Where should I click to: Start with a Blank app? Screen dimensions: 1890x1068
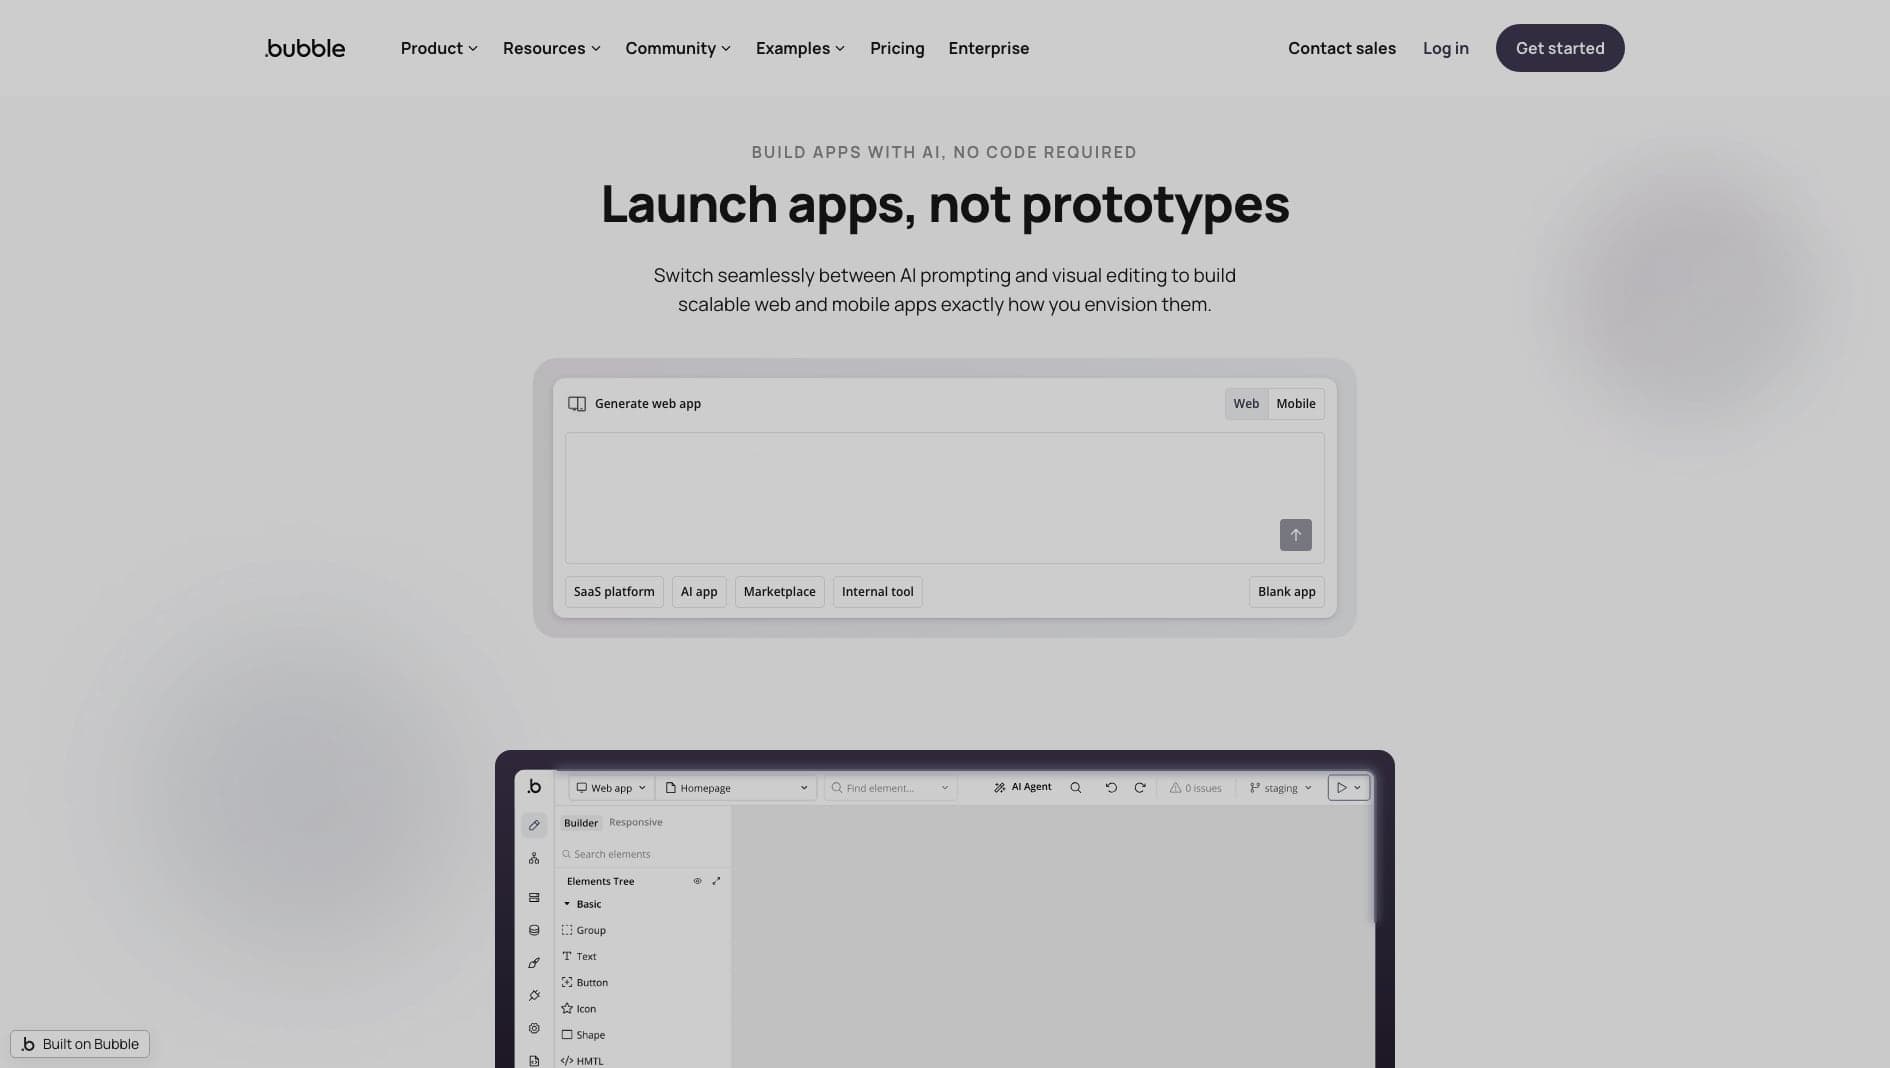click(x=1286, y=592)
